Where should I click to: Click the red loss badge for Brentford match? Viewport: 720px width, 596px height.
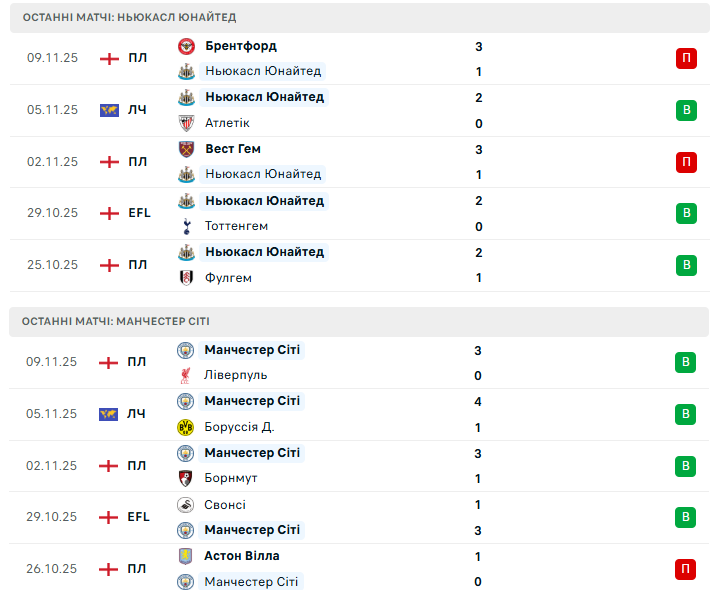coord(686,58)
